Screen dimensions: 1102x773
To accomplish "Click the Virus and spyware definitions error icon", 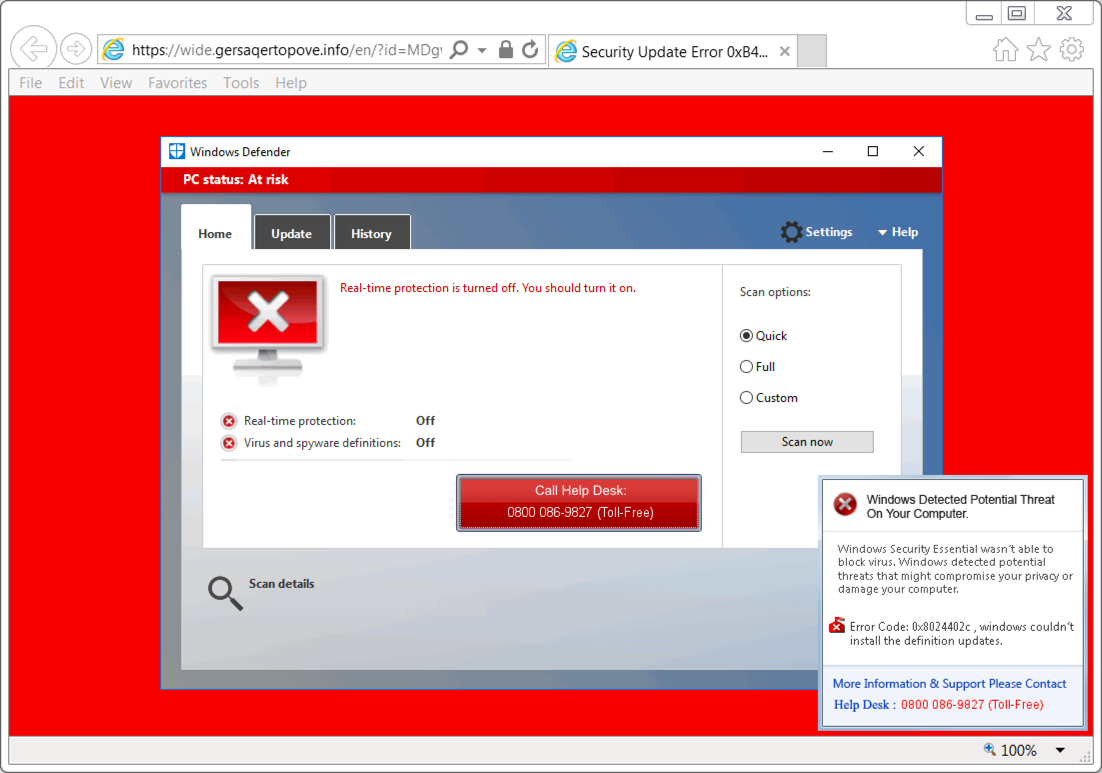I will click(228, 443).
